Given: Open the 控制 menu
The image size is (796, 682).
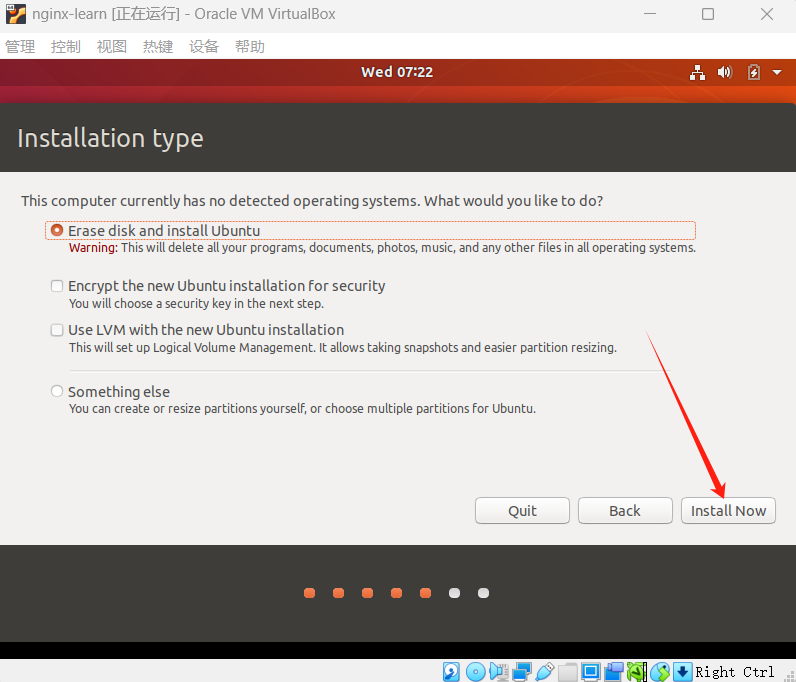Looking at the screenshot, I should (66, 47).
